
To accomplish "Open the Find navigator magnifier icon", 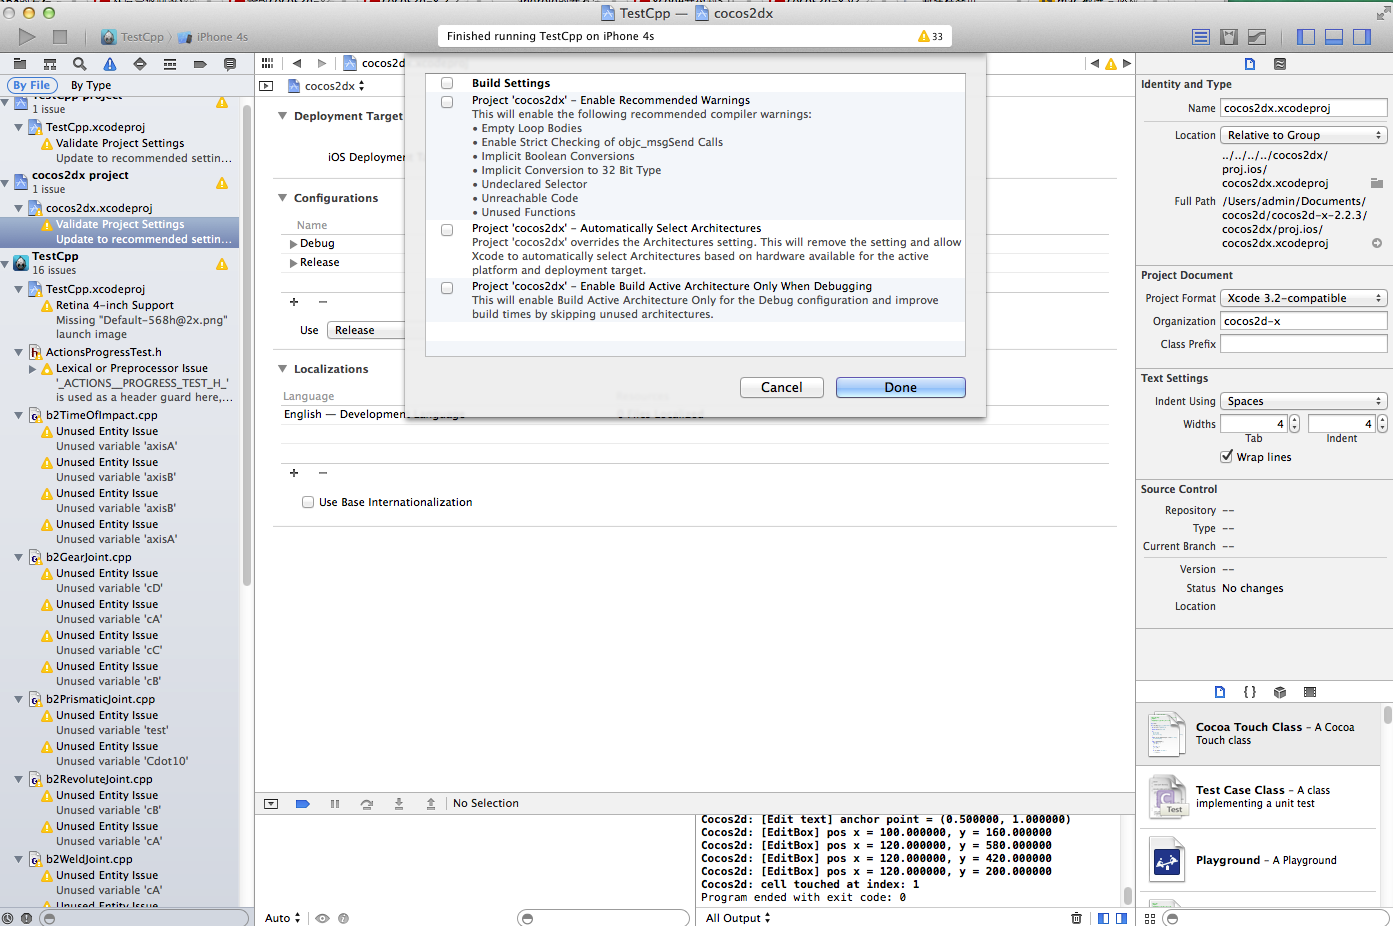I will 79,64.
